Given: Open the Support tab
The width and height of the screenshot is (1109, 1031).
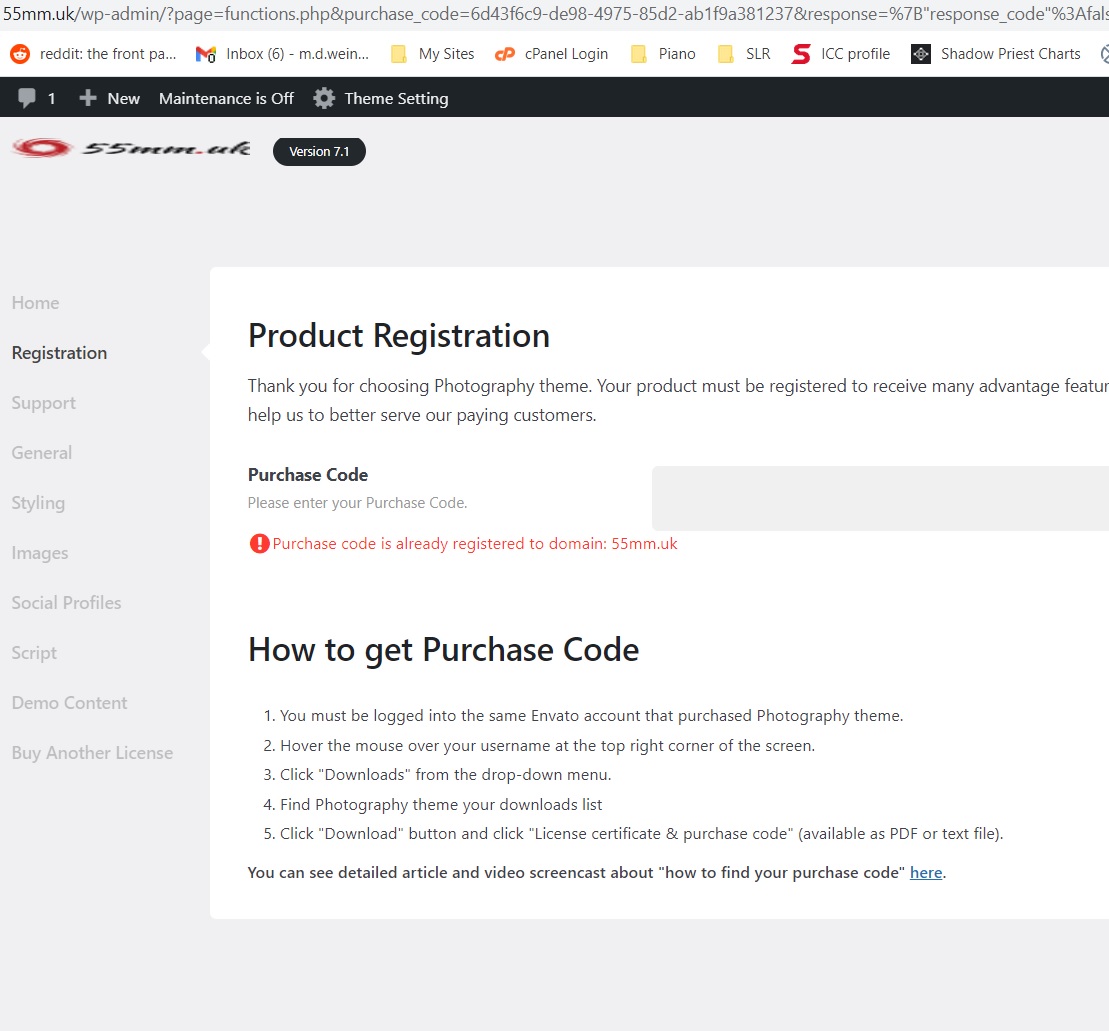Looking at the screenshot, I should tap(43, 403).
